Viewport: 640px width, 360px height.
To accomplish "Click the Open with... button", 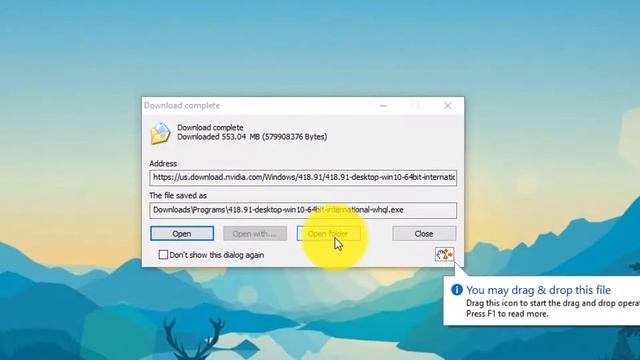I will tap(255, 234).
